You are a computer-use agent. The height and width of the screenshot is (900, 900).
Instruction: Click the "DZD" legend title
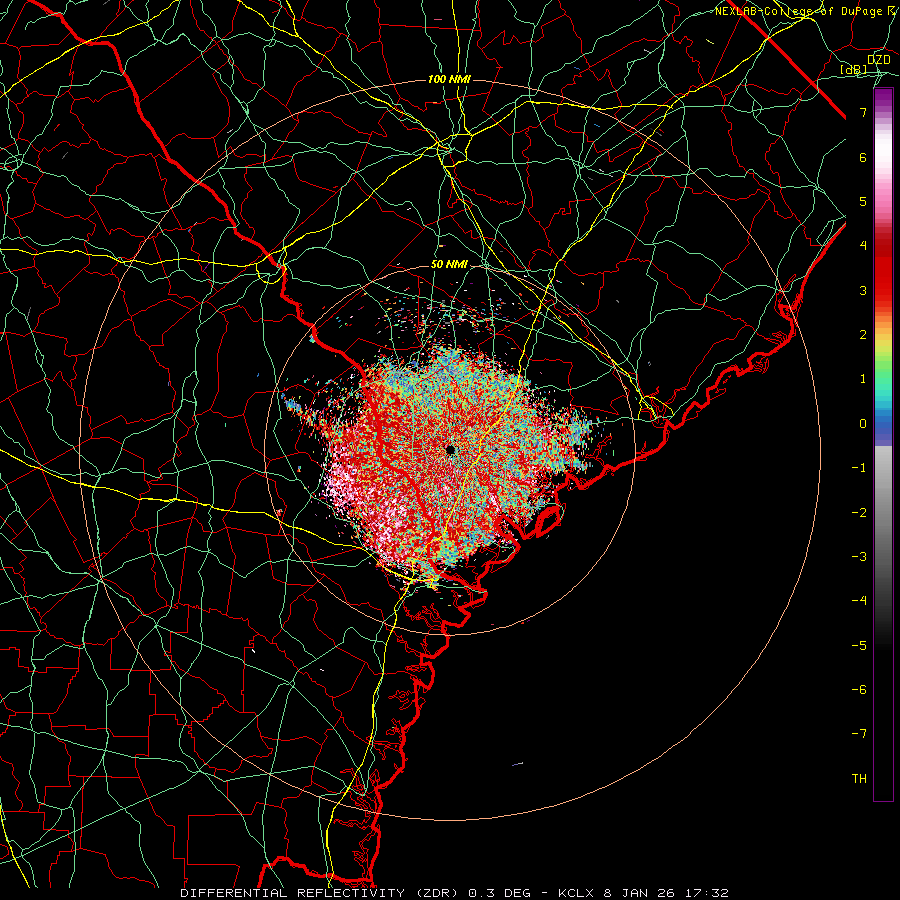click(x=879, y=60)
